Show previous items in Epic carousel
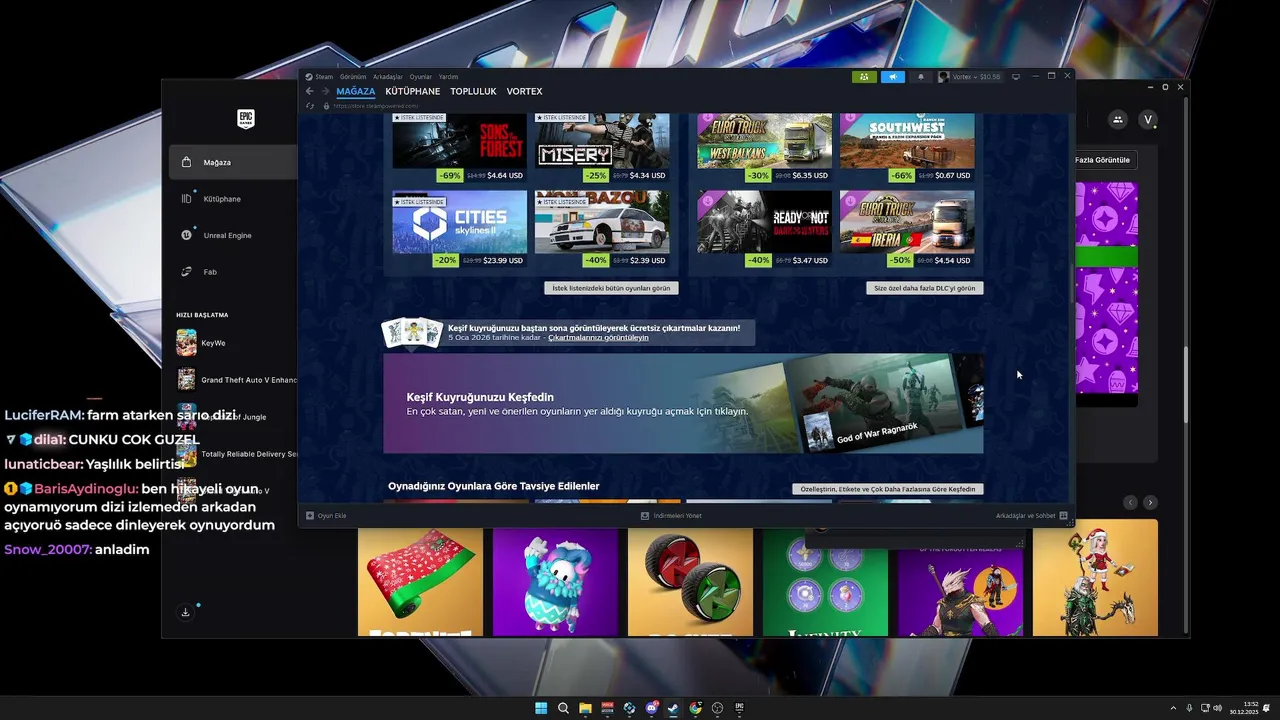The width and height of the screenshot is (1280, 720). 1130,502
